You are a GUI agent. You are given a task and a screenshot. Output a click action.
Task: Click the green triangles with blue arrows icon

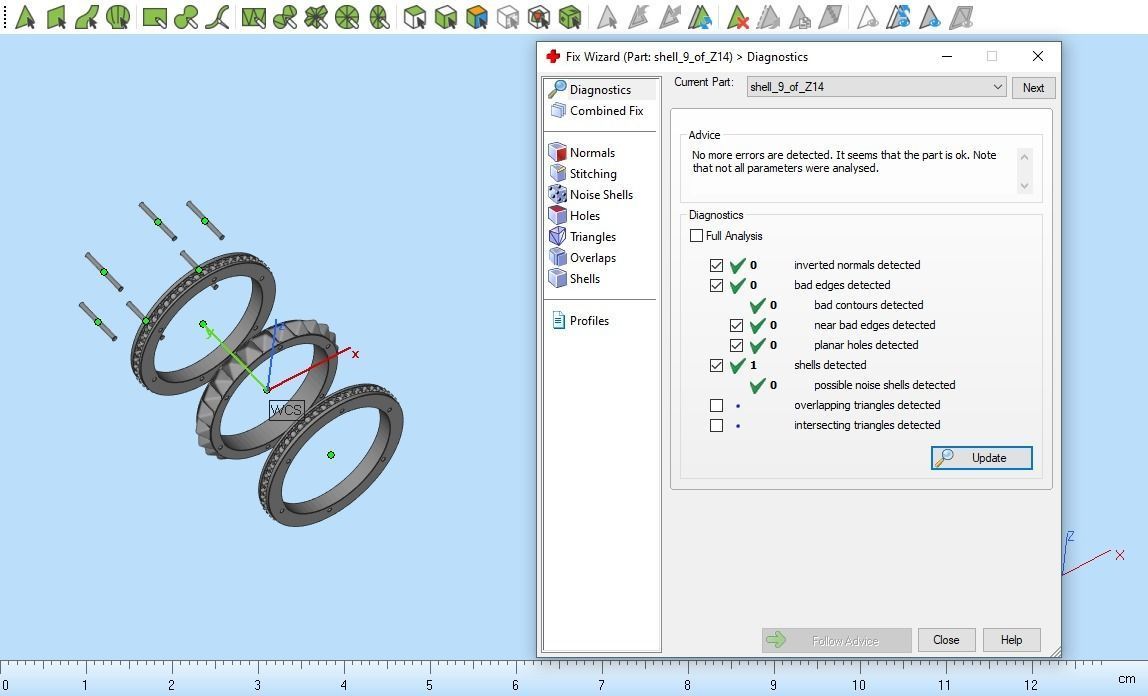701,17
